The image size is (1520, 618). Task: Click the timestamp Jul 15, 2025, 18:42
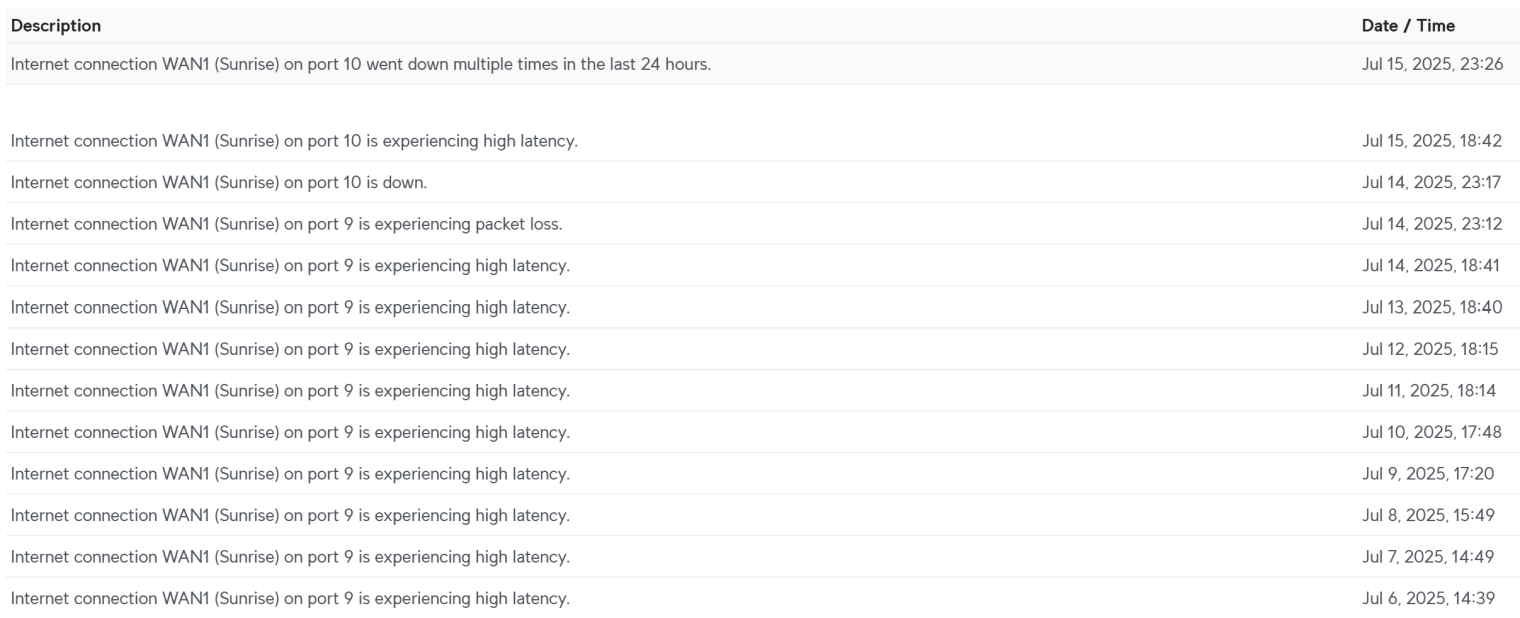pos(1431,141)
